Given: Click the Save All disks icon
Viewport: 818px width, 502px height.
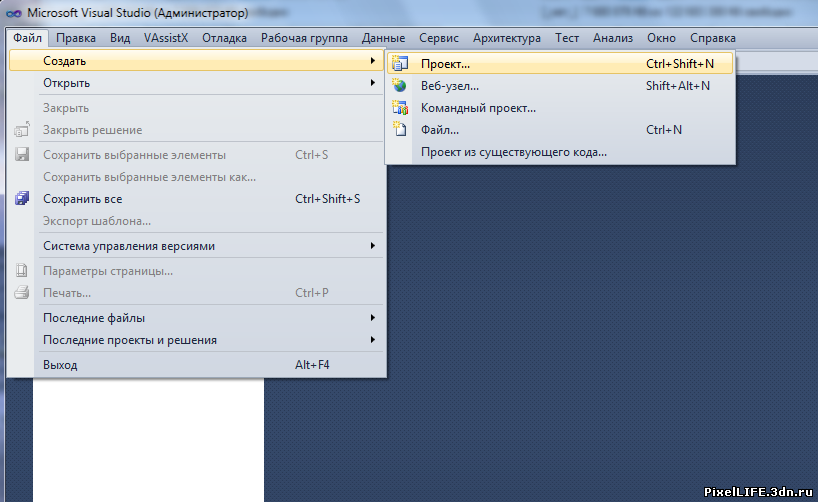Looking at the screenshot, I should (22, 199).
